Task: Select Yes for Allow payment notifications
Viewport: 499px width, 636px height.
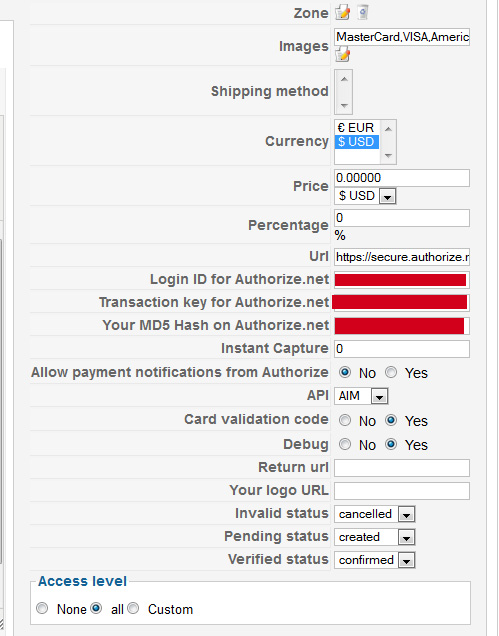Action: [391, 372]
